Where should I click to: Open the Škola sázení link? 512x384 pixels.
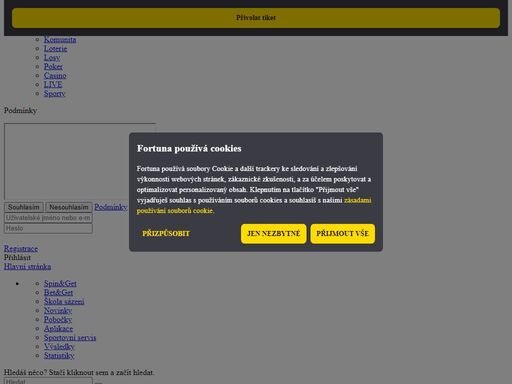pyautogui.click(x=64, y=302)
